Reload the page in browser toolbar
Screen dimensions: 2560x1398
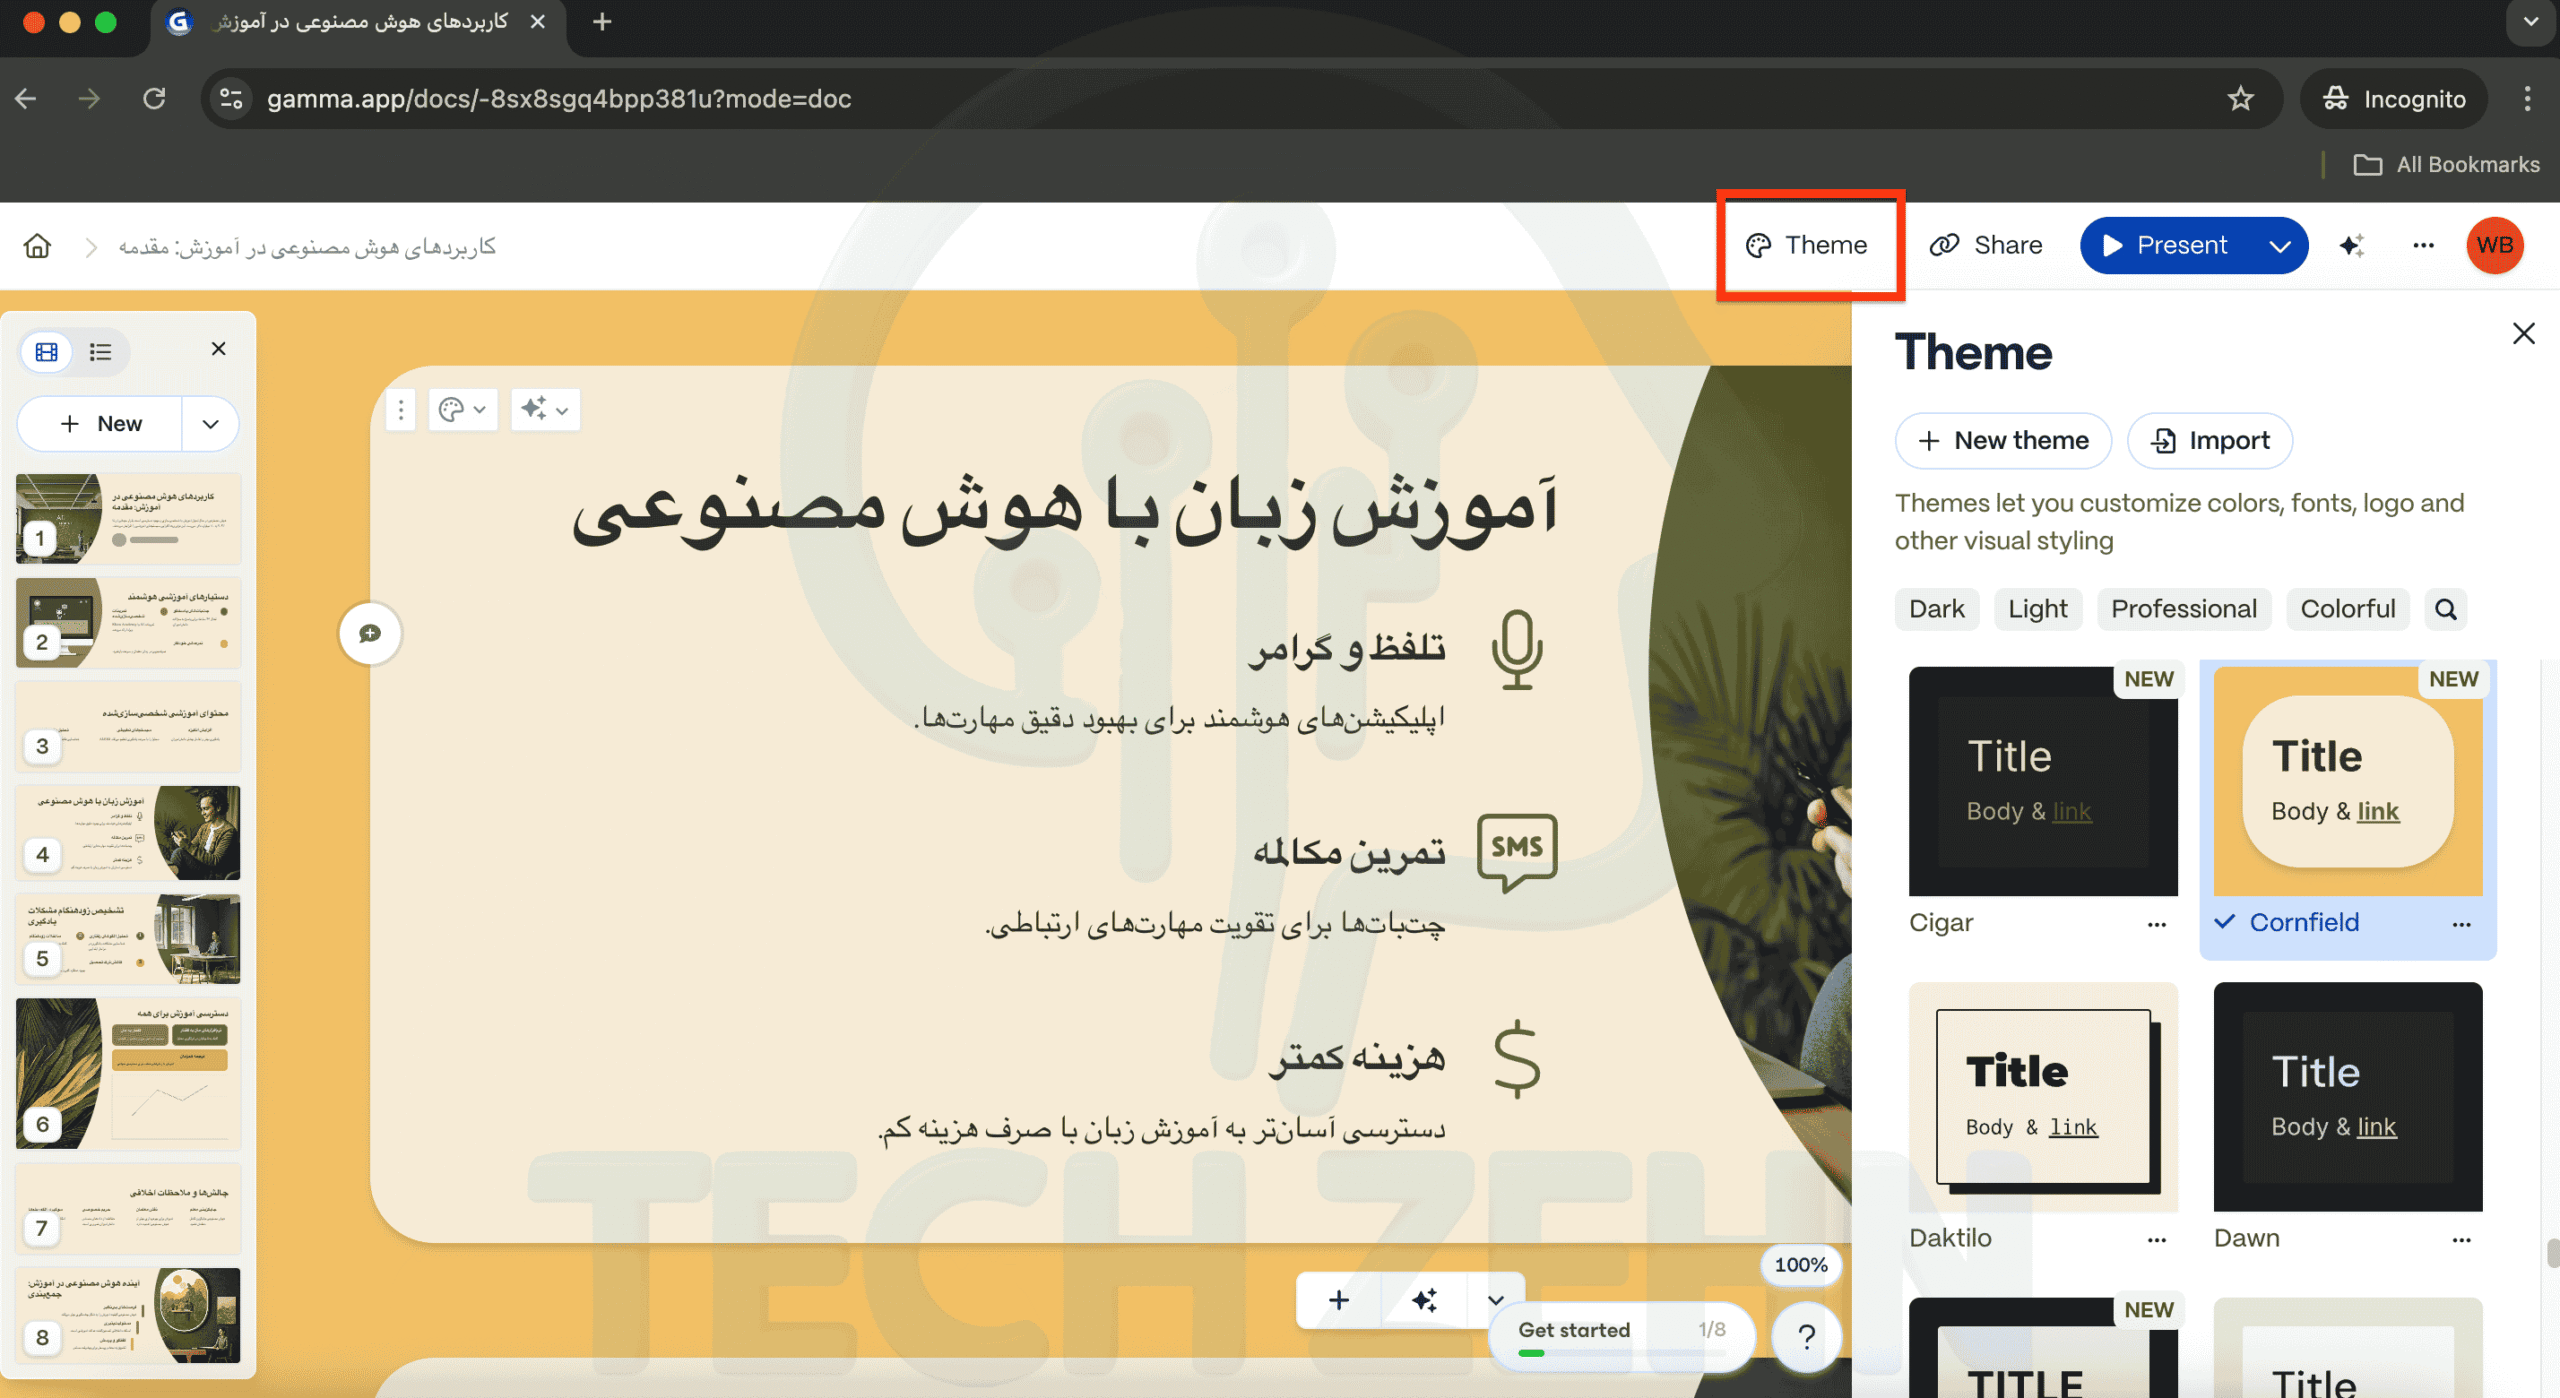(154, 98)
